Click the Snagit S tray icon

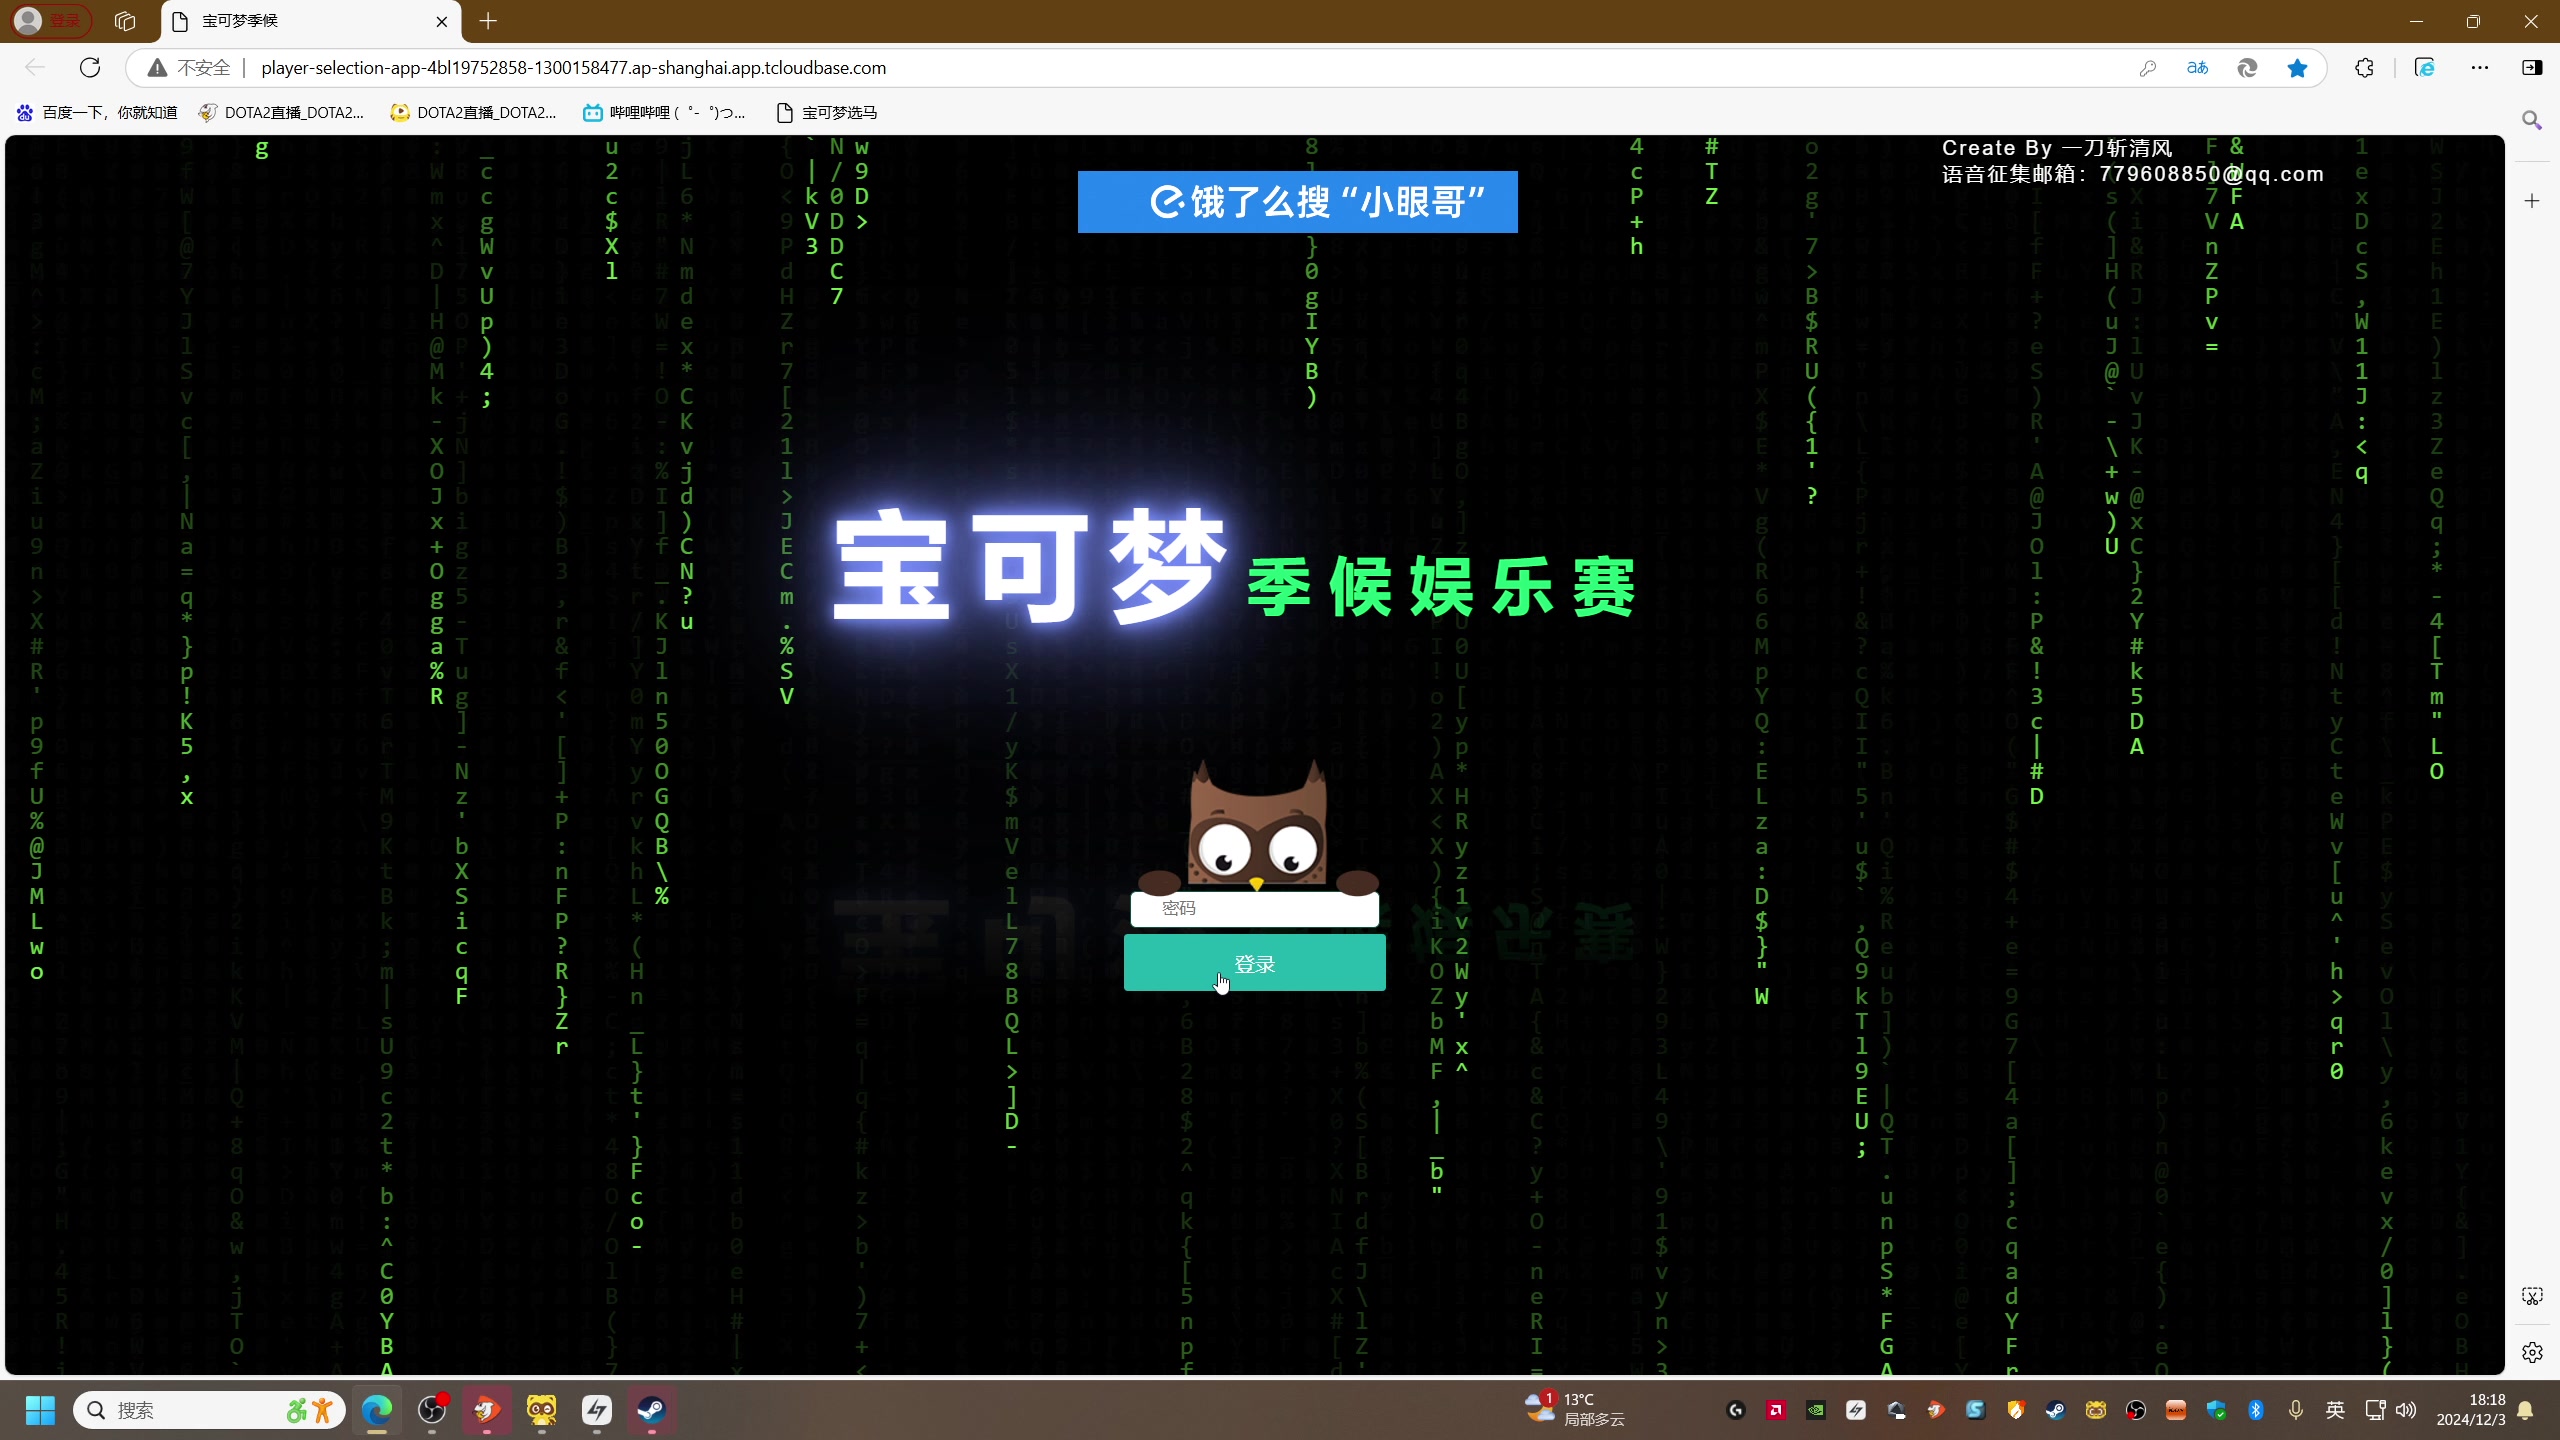click(x=1976, y=1410)
